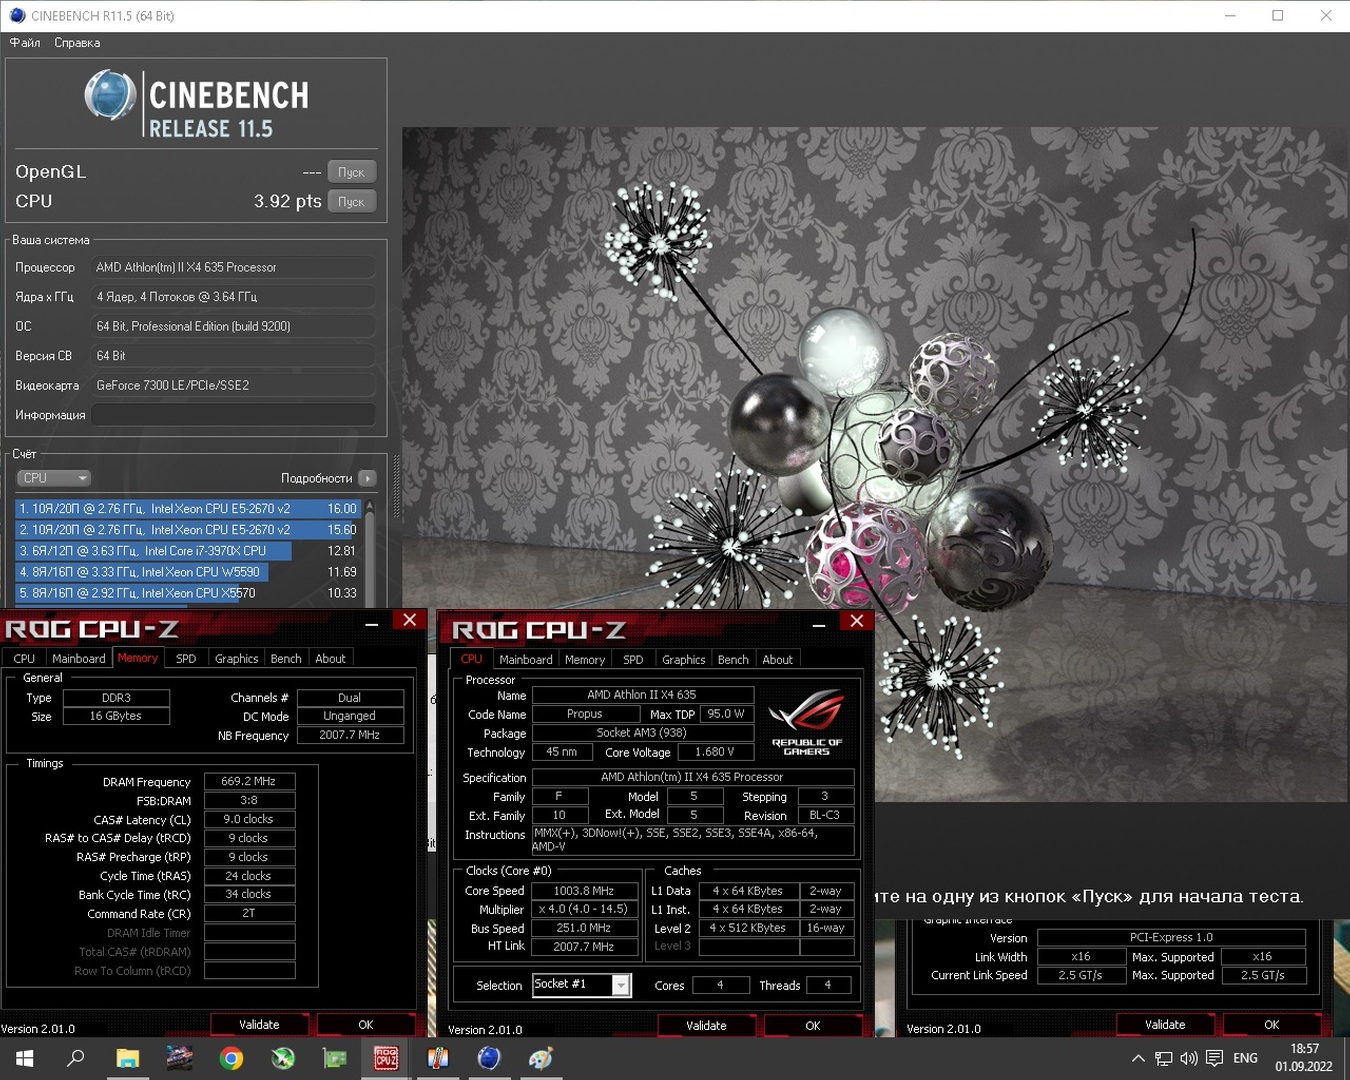Click the Core Voltage value 1.680 V
Screen dimensions: 1350x1080
(x=715, y=752)
